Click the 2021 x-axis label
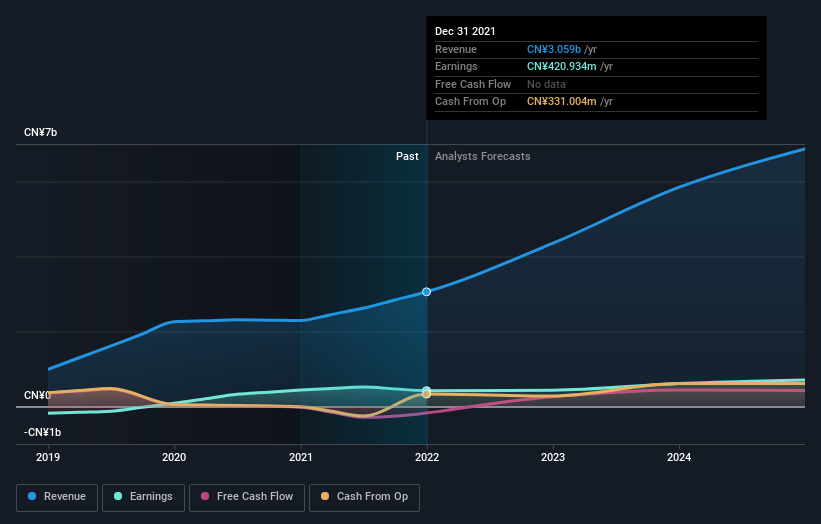 pos(301,458)
